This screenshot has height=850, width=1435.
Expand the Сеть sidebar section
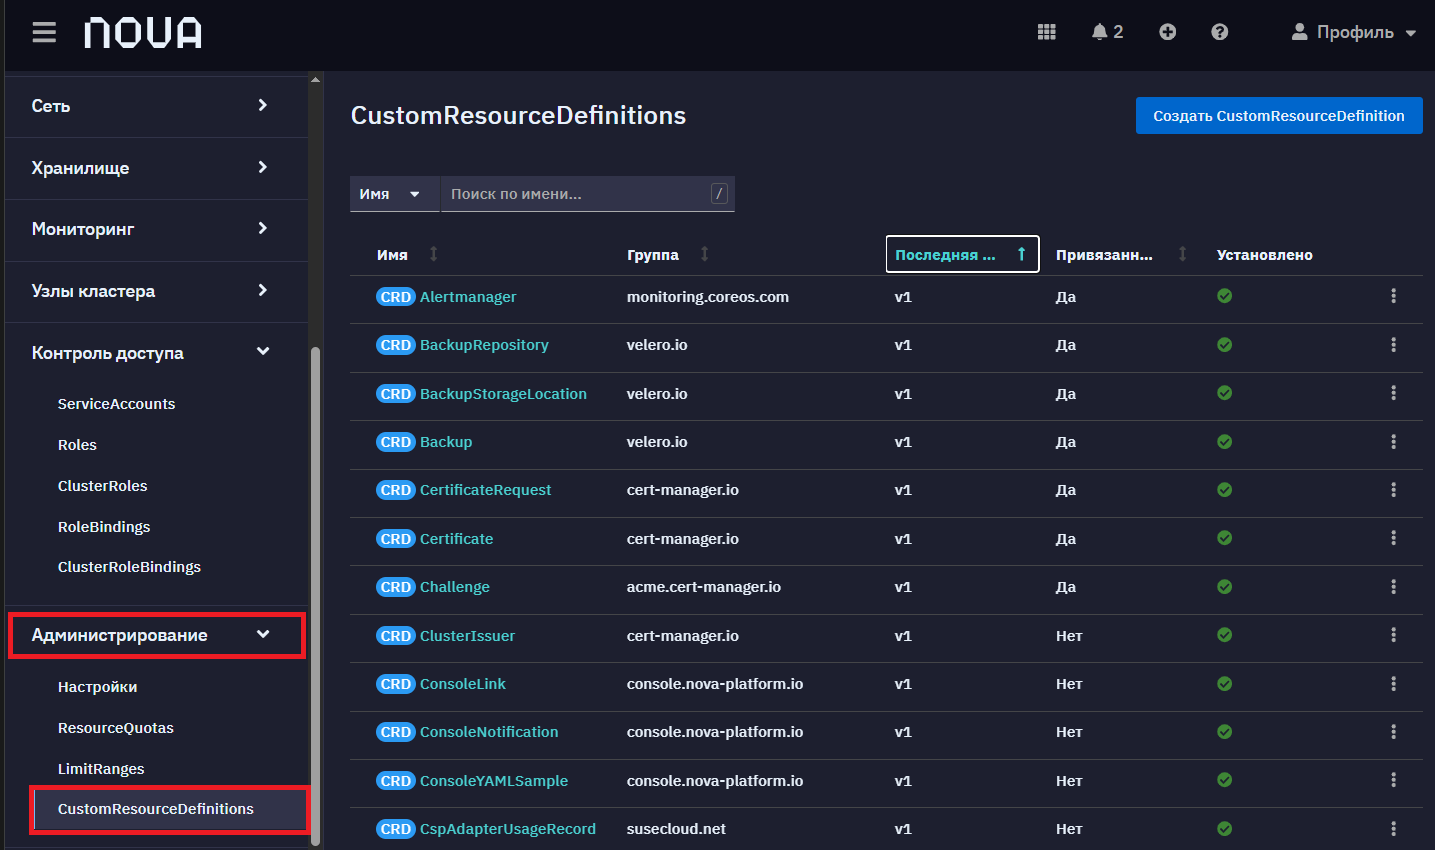(156, 106)
